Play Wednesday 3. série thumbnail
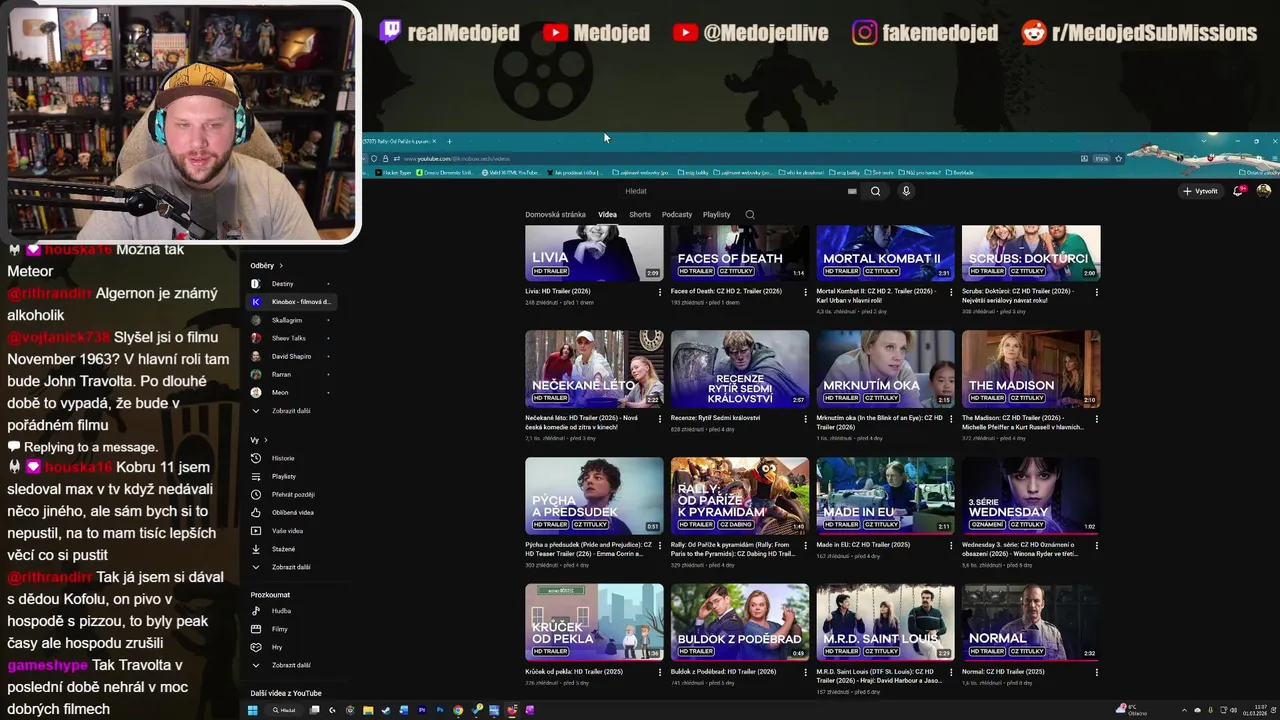1280x720 pixels. (x=1031, y=495)
